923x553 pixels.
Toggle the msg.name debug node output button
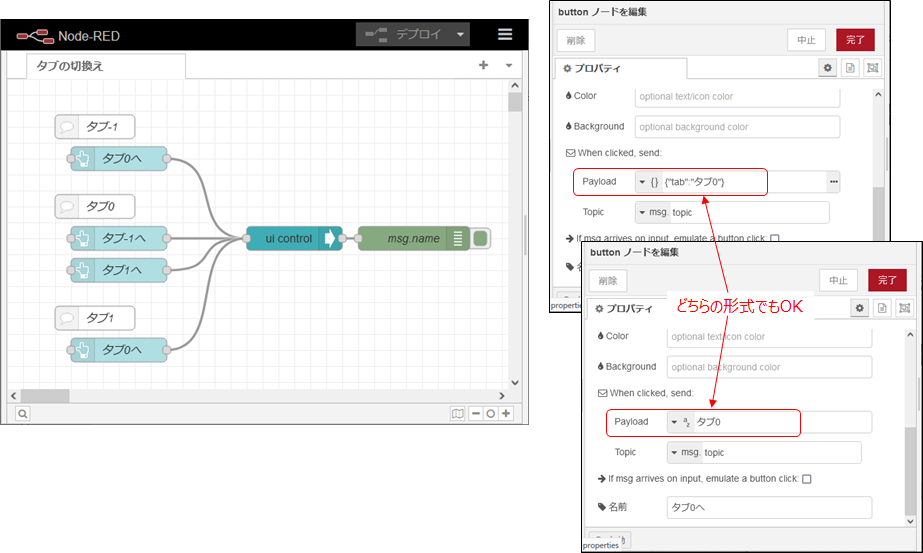481,239
